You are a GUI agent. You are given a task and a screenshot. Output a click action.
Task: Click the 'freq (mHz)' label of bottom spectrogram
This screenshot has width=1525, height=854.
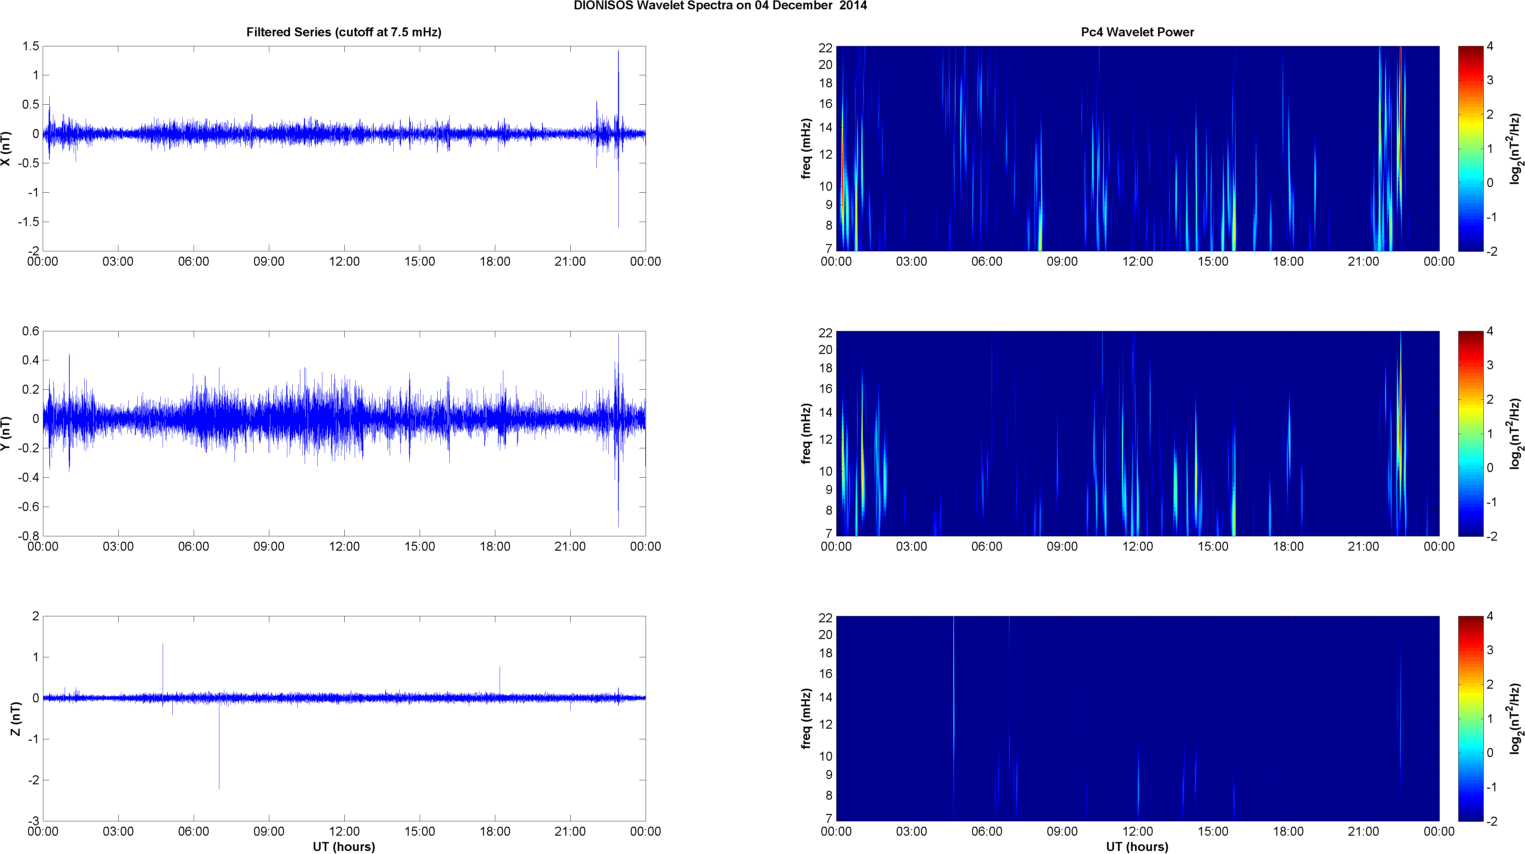(806, 718)
